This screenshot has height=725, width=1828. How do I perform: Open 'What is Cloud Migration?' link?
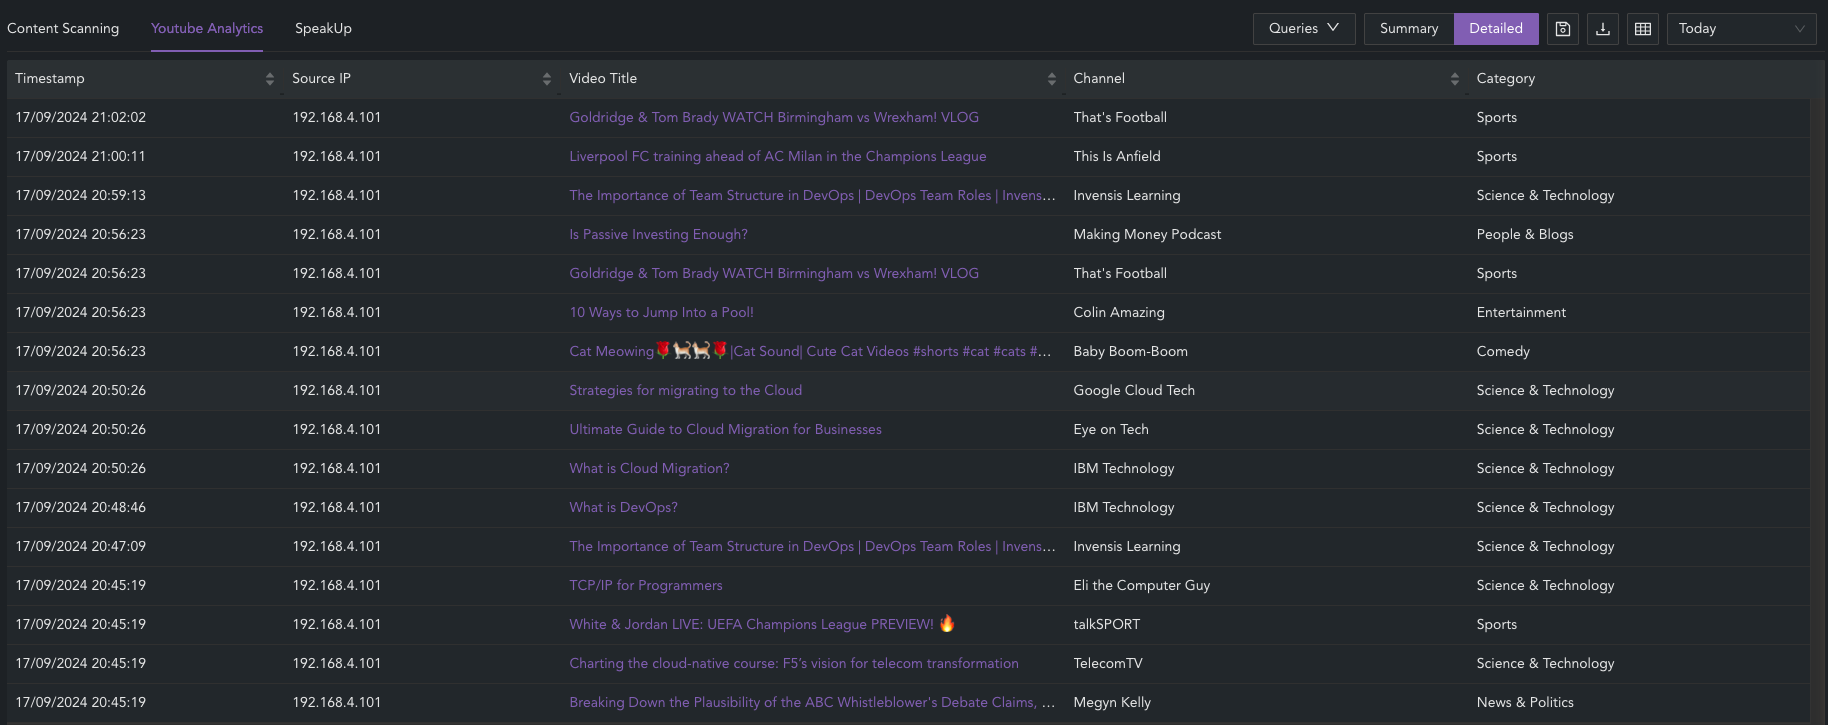(x=649, y=468)
